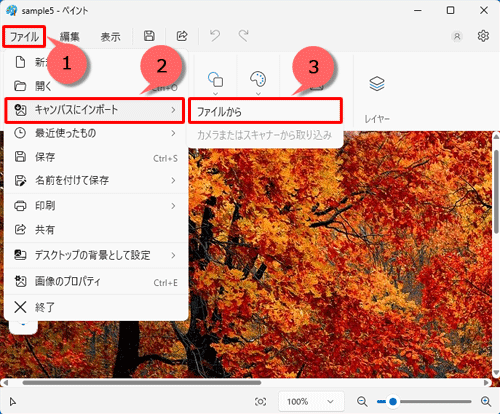Click the 最近使ったもの clock icon
Viewport: 500px width, 414px height.
pos(20,133)
